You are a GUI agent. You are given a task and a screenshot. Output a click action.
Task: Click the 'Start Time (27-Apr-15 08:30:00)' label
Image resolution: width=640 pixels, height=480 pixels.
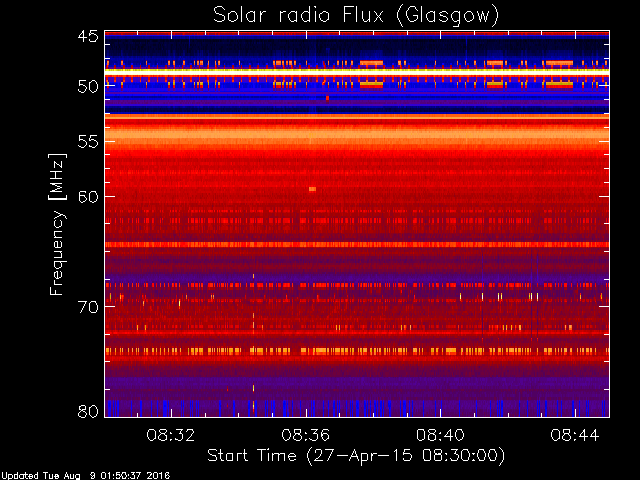[356, 456]
